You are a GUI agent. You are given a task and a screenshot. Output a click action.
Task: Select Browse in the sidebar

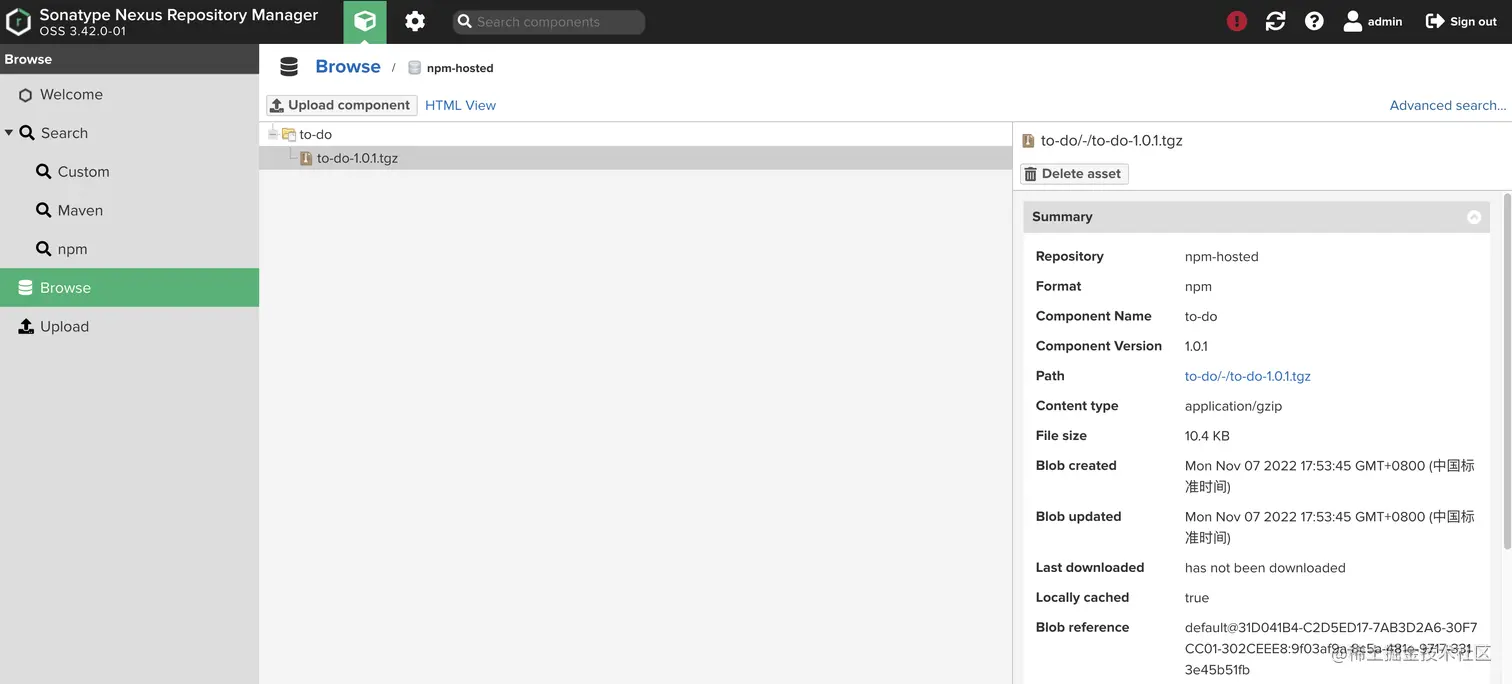pyautogui.click(x=129, y=287)
